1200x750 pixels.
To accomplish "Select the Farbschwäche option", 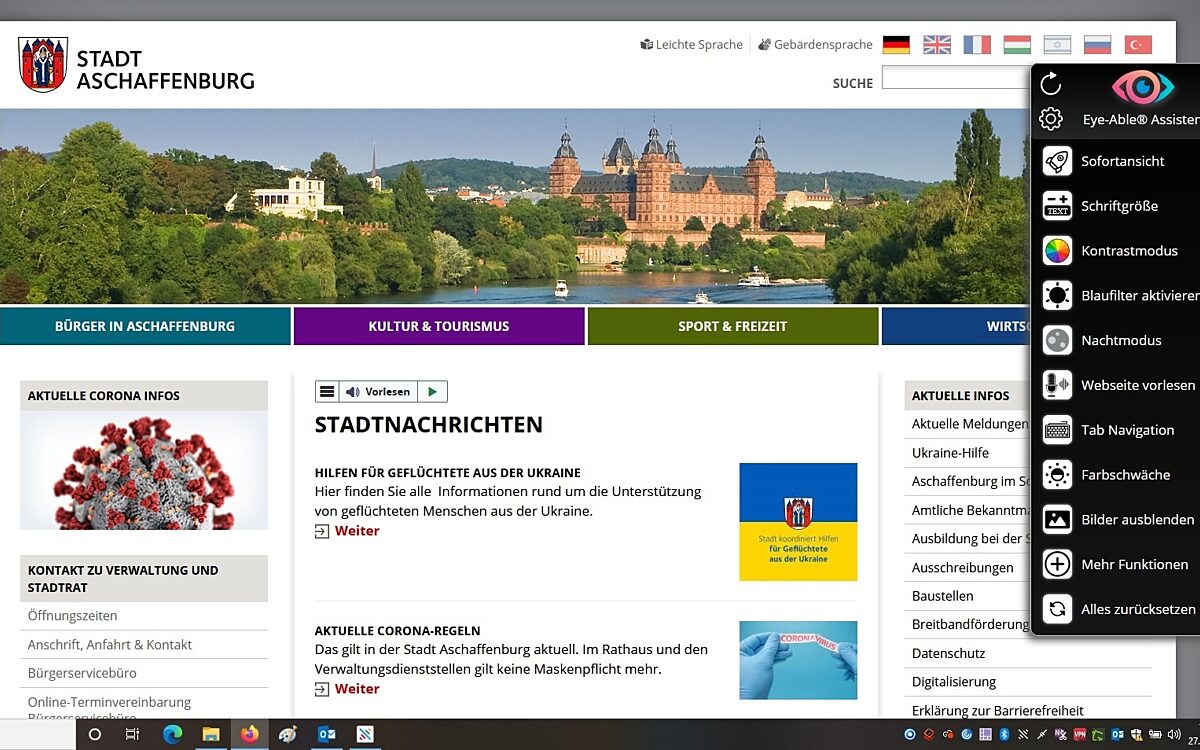I will [1057, 475].
